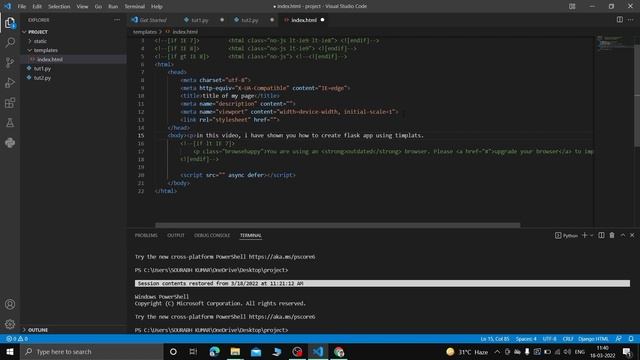Switch to the PROBLEMS panel tab
This screenshot has height=360, width=640.
click(146, 236)
